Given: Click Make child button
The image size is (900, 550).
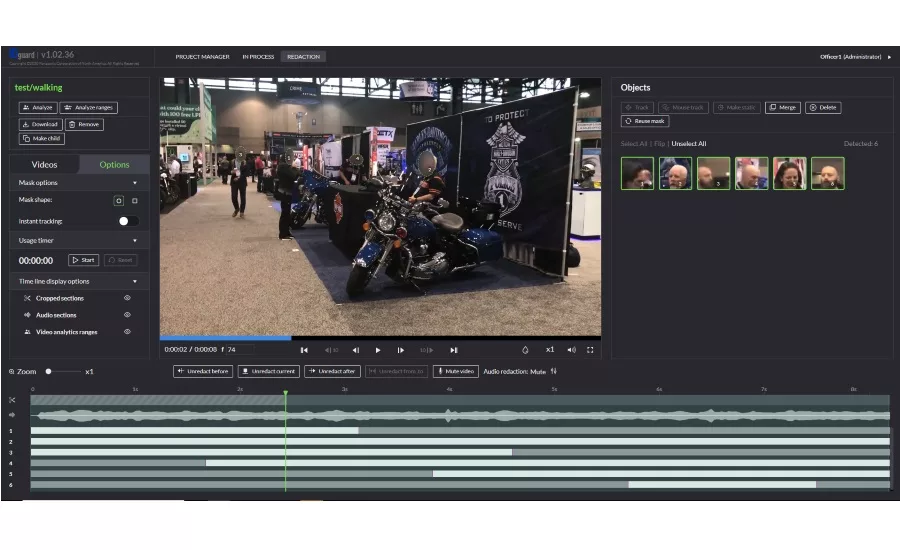Looking at the screenshot, I should click(x=42, y=138).
